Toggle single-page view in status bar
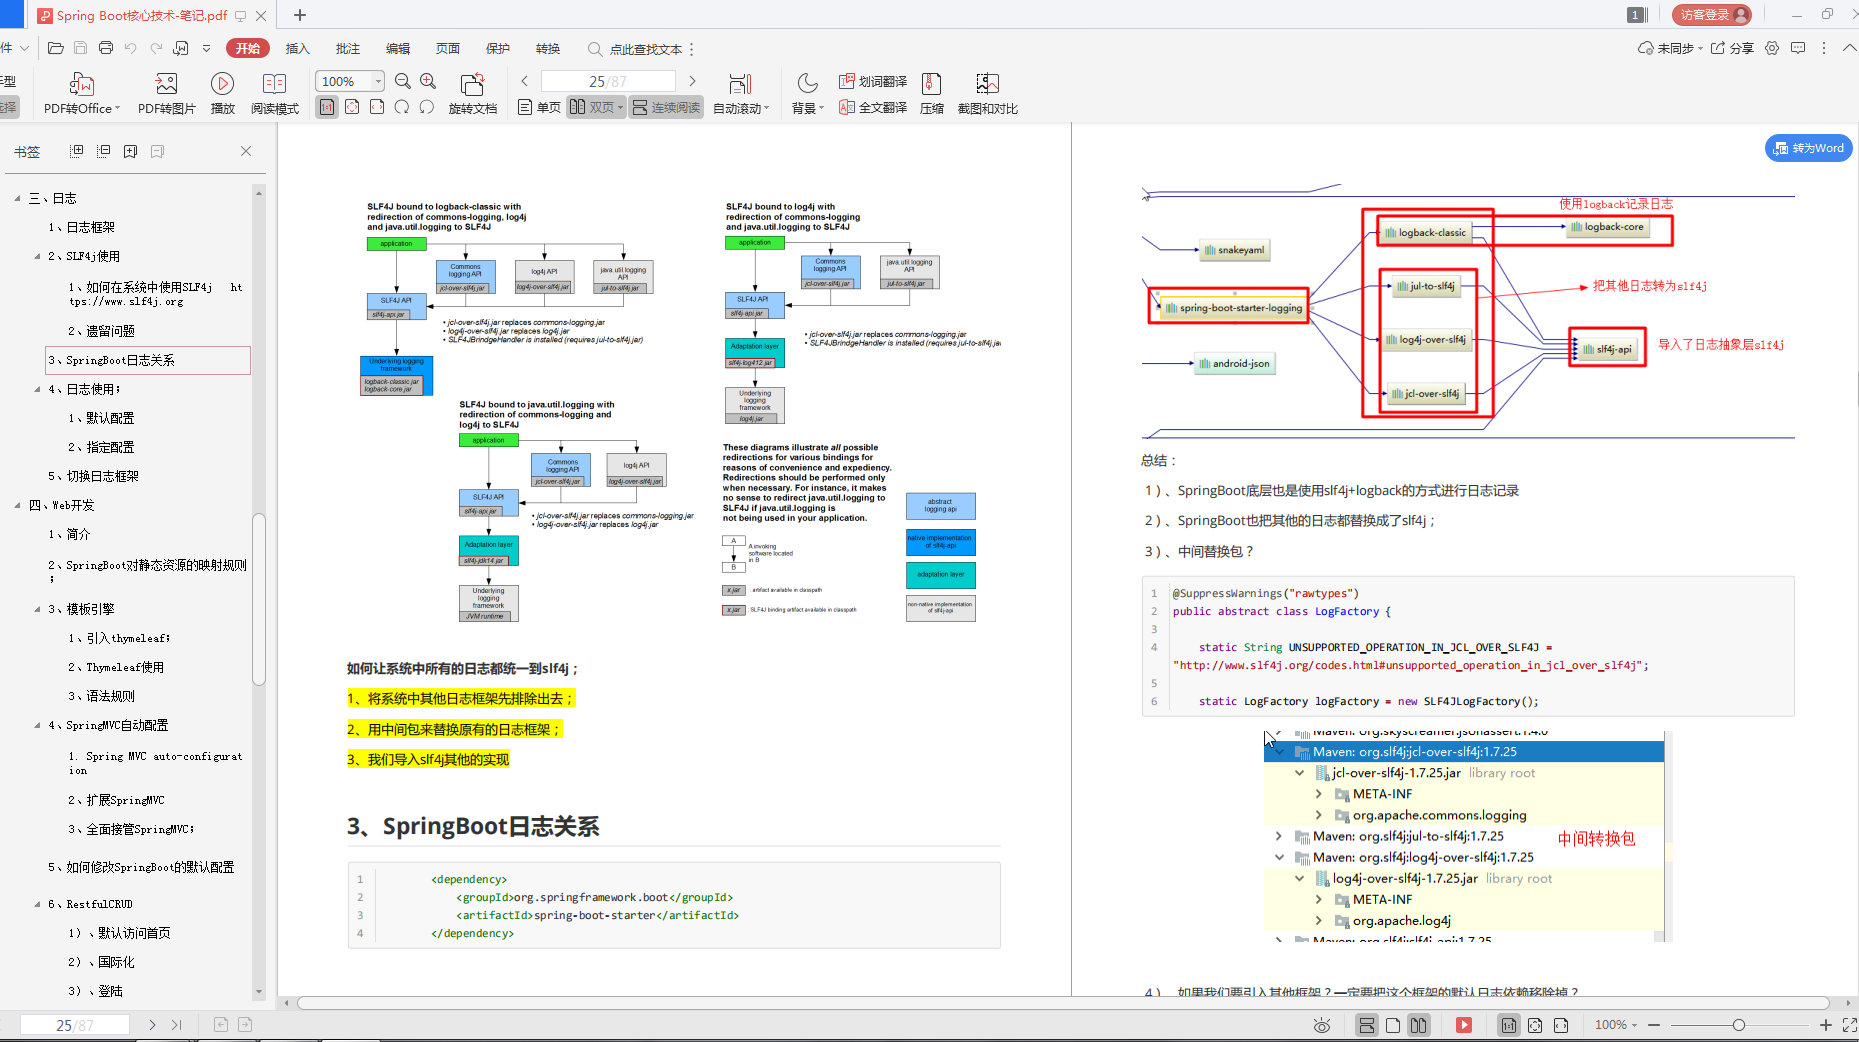Screen dimensions: 1859x1042 (1393, 1025)
